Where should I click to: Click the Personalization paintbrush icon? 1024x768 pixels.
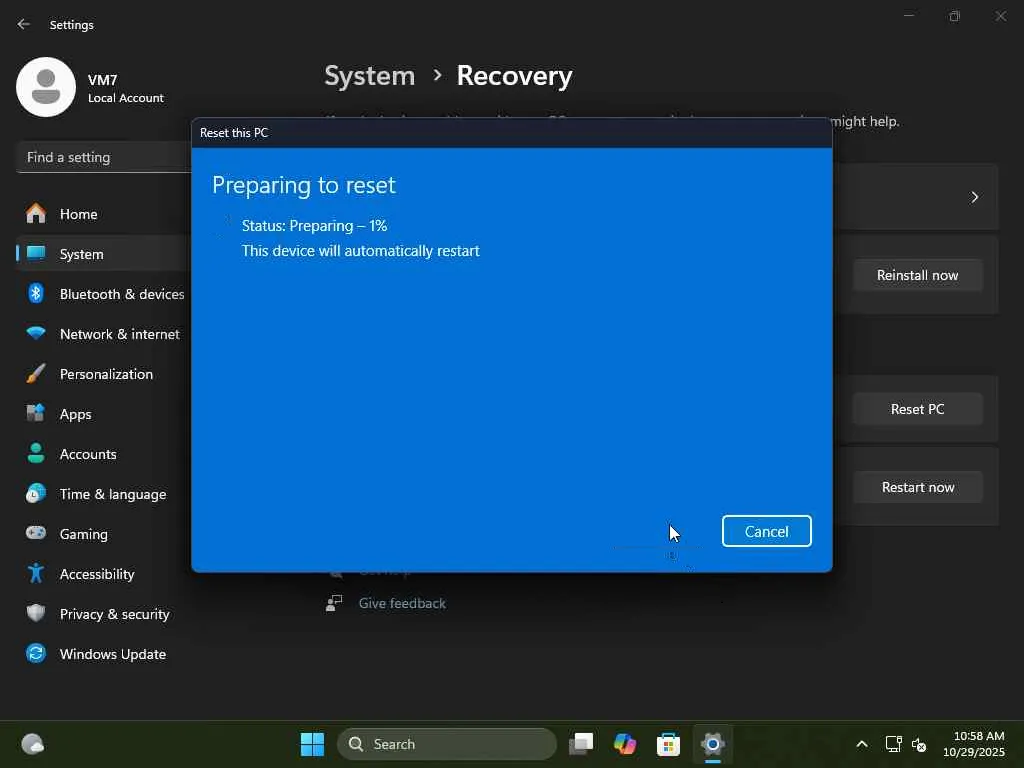(x=36, y=374)
